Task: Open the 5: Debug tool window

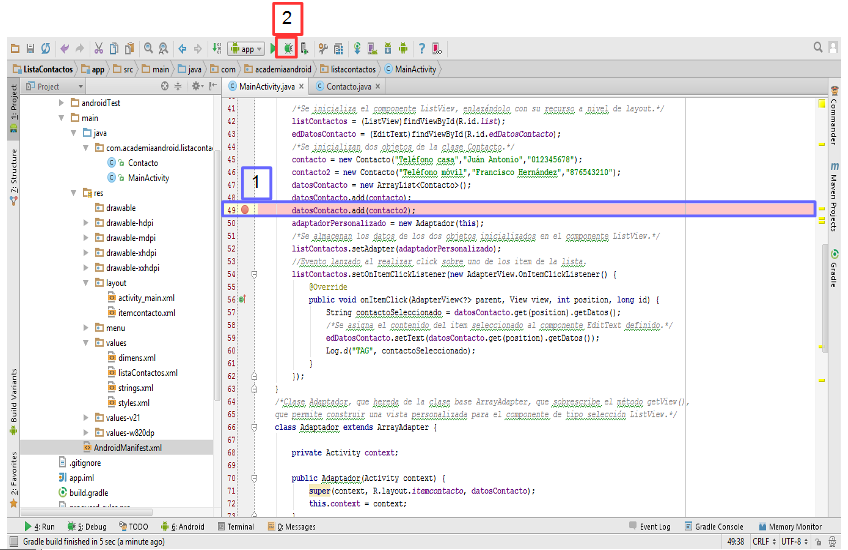Action: (87, 527)
